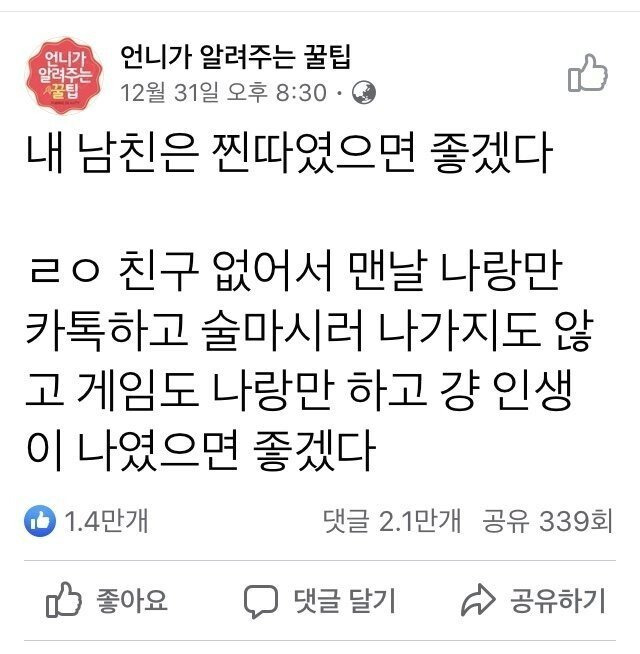Like the page with the top-right thumbs-up icon

point(587,73)
